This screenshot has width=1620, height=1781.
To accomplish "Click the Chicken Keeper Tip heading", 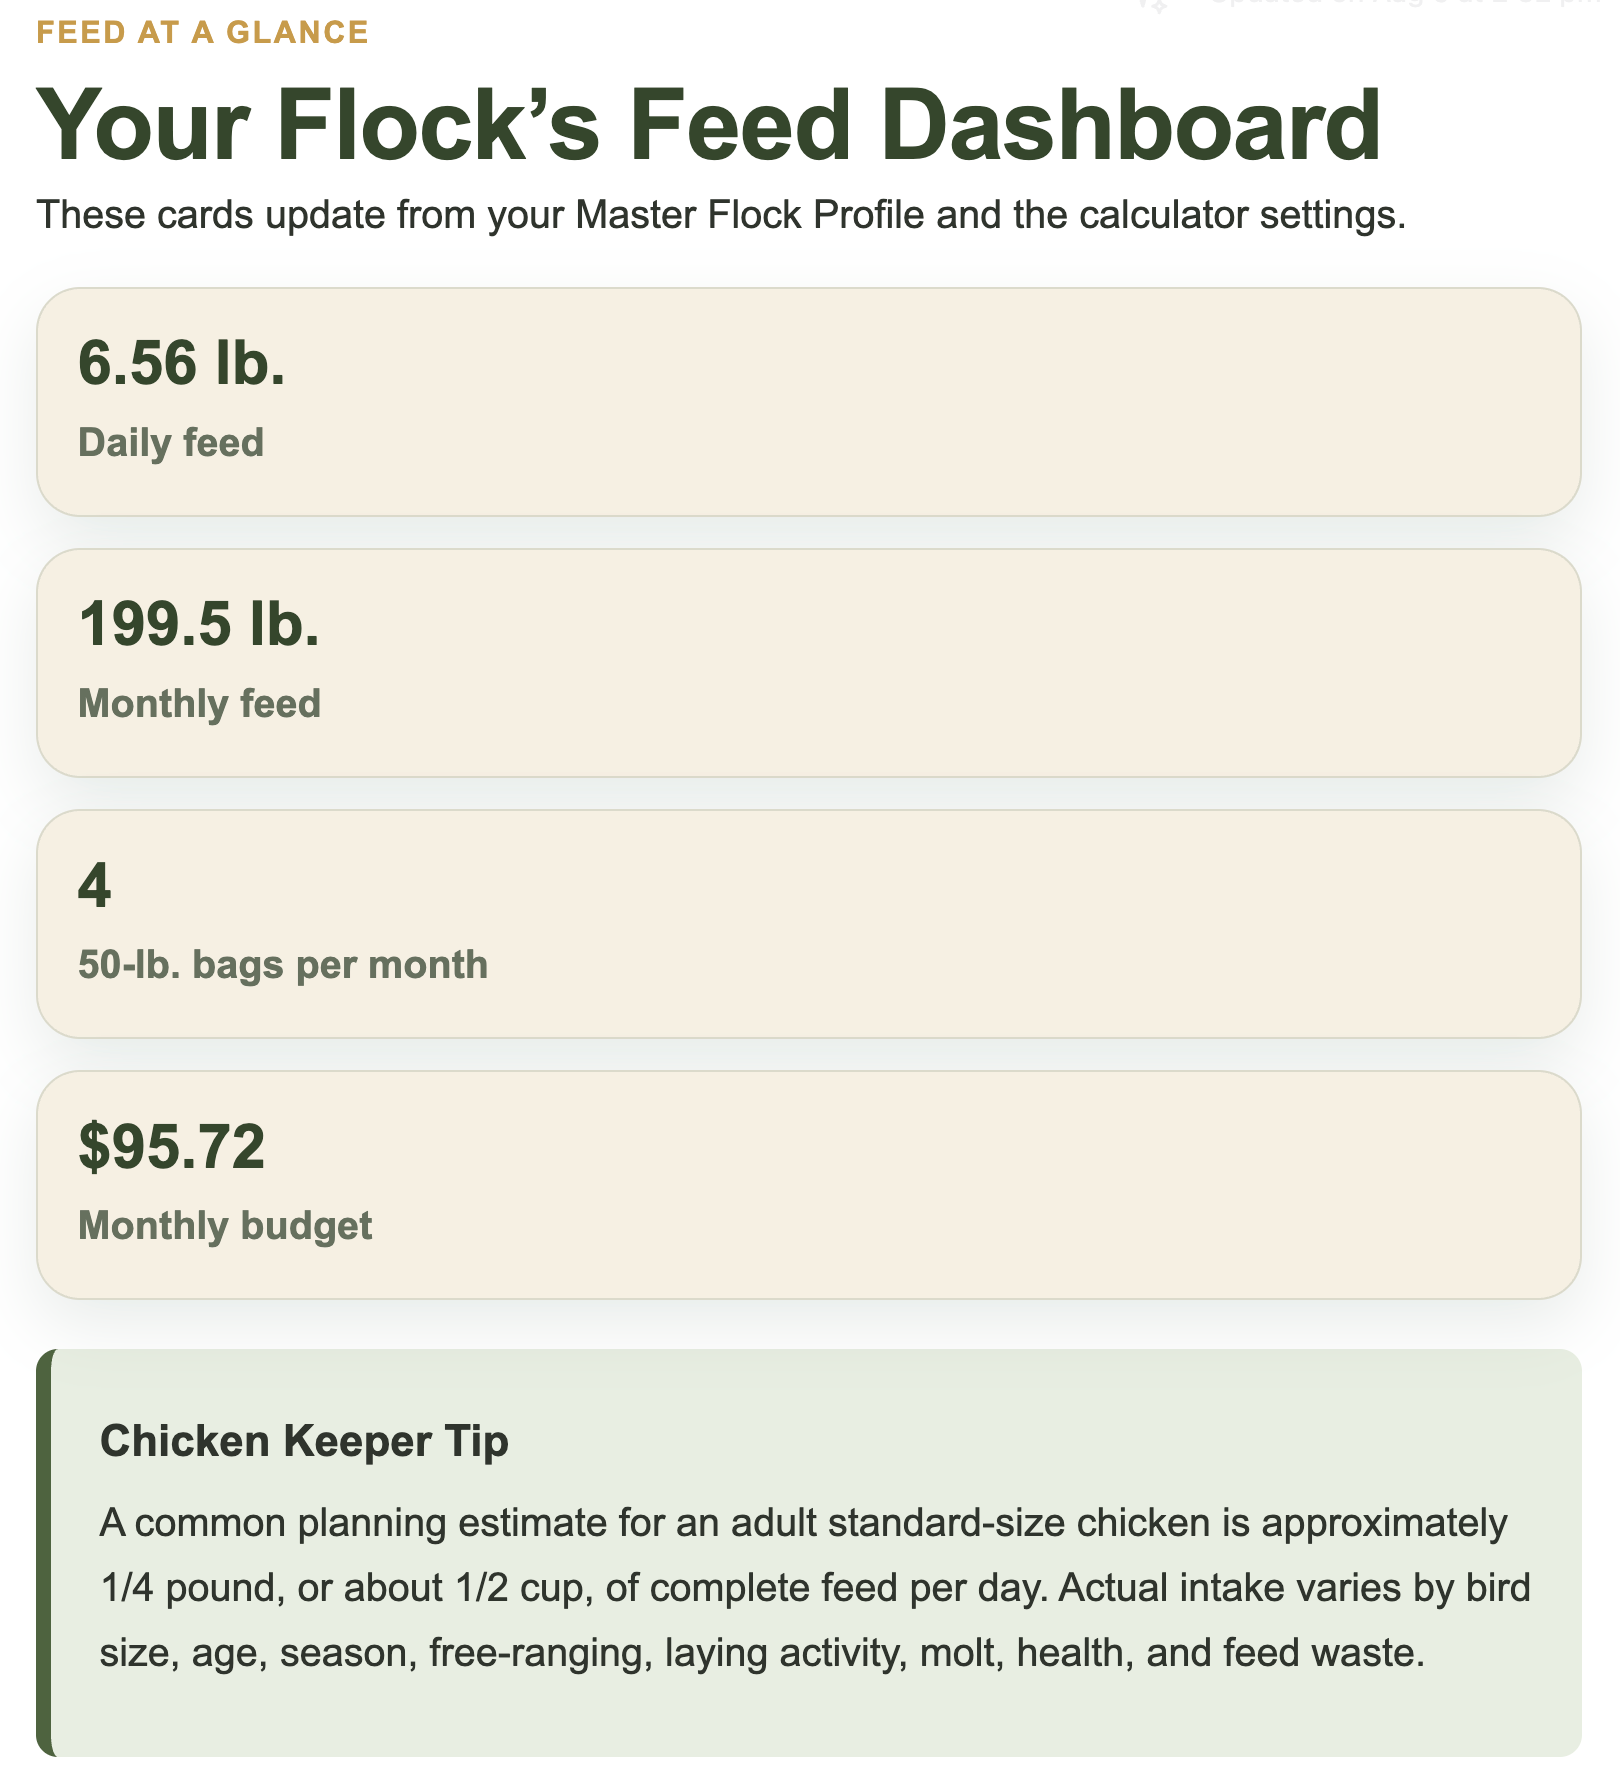I will tap(304, 1441).
